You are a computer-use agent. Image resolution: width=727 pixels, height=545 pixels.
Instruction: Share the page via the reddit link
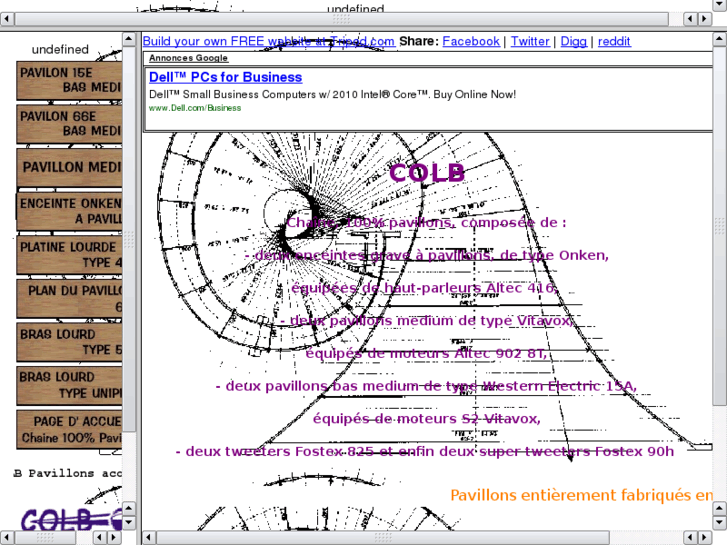[614, 41]
